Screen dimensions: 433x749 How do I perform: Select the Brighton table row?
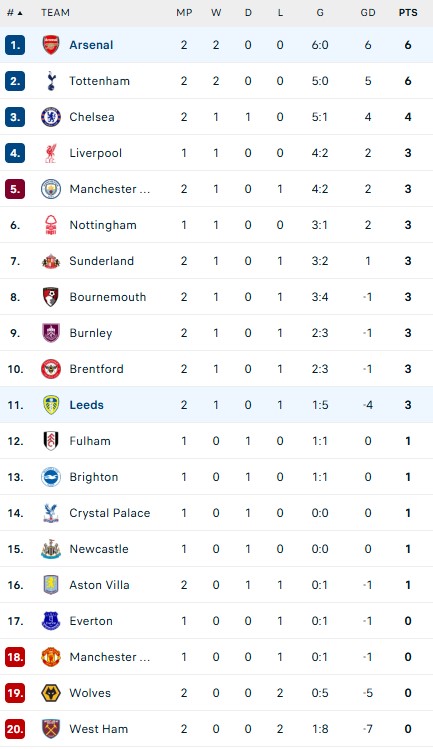[216, 477]
